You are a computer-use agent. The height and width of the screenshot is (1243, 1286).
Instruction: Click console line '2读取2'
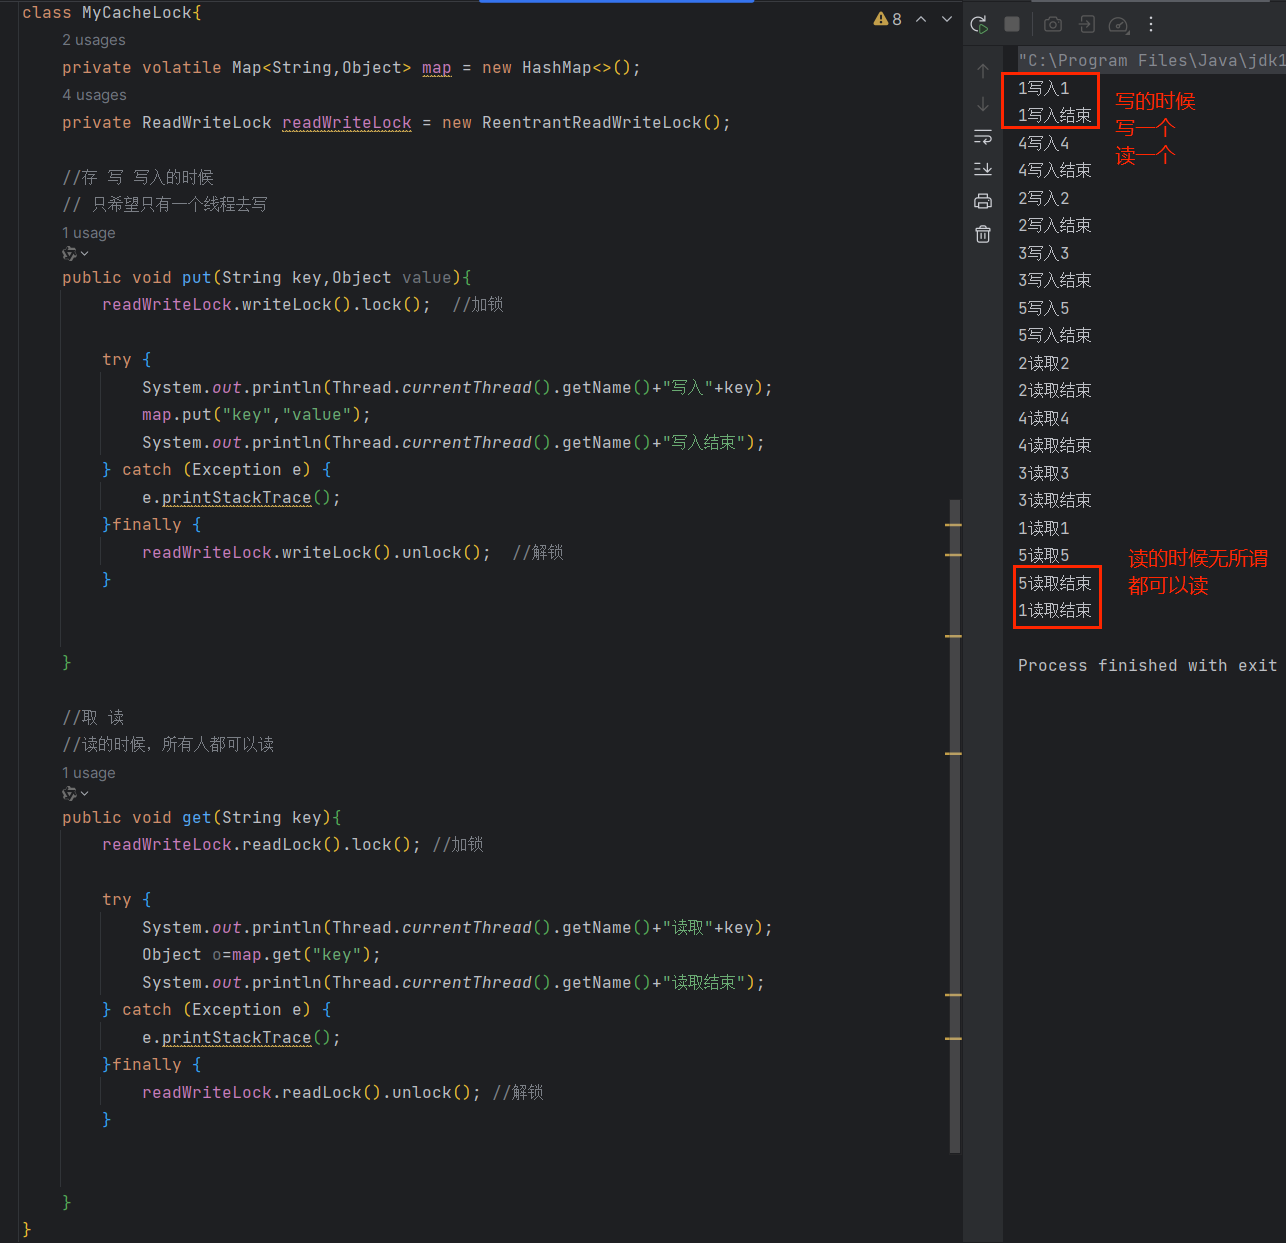point(1044,363)
